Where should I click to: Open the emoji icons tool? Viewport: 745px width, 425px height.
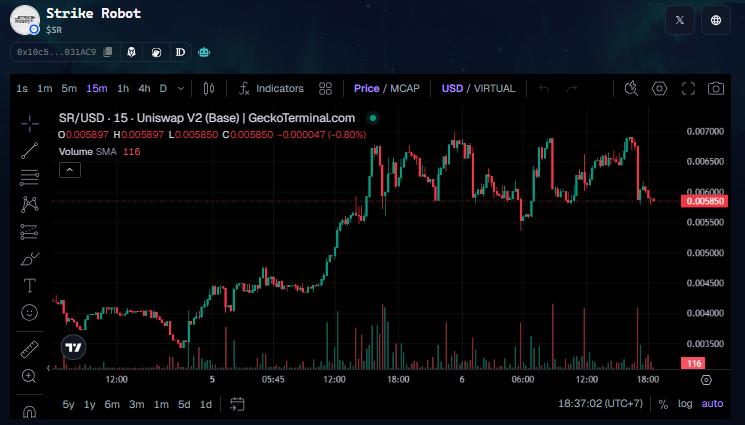(x=29, y=312)
